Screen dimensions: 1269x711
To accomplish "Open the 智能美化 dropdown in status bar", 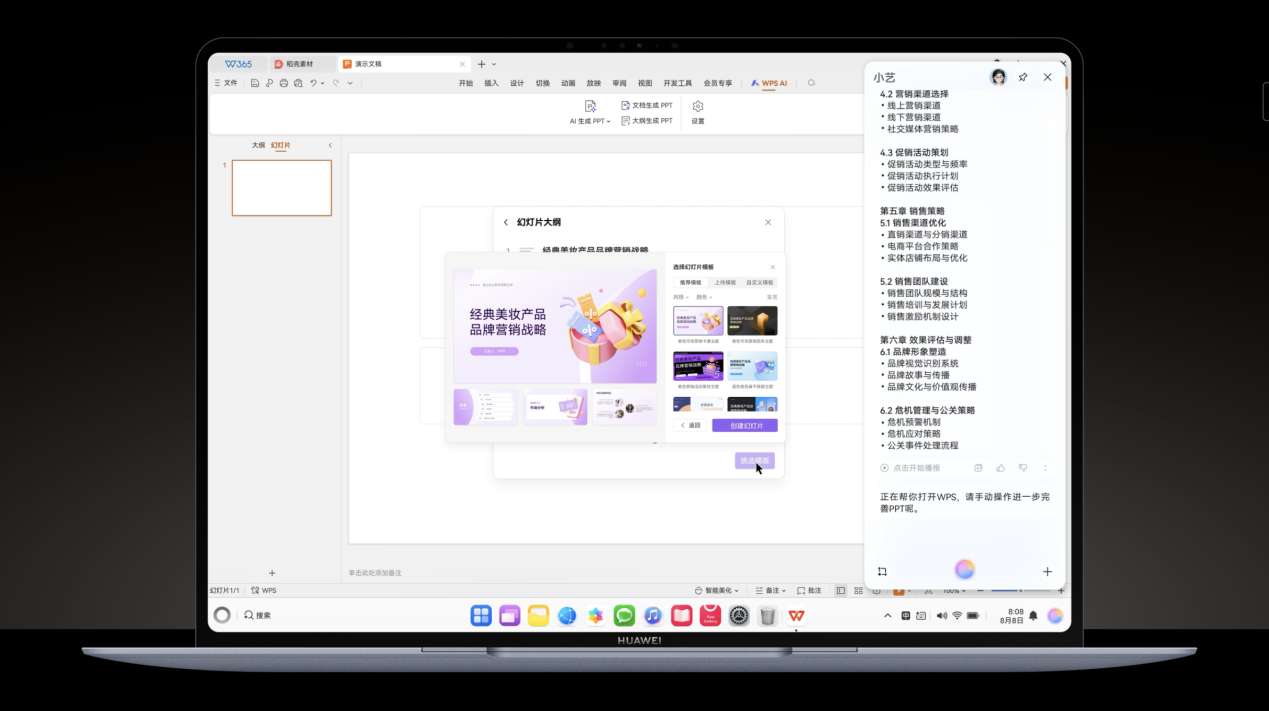I will point(720,591).
